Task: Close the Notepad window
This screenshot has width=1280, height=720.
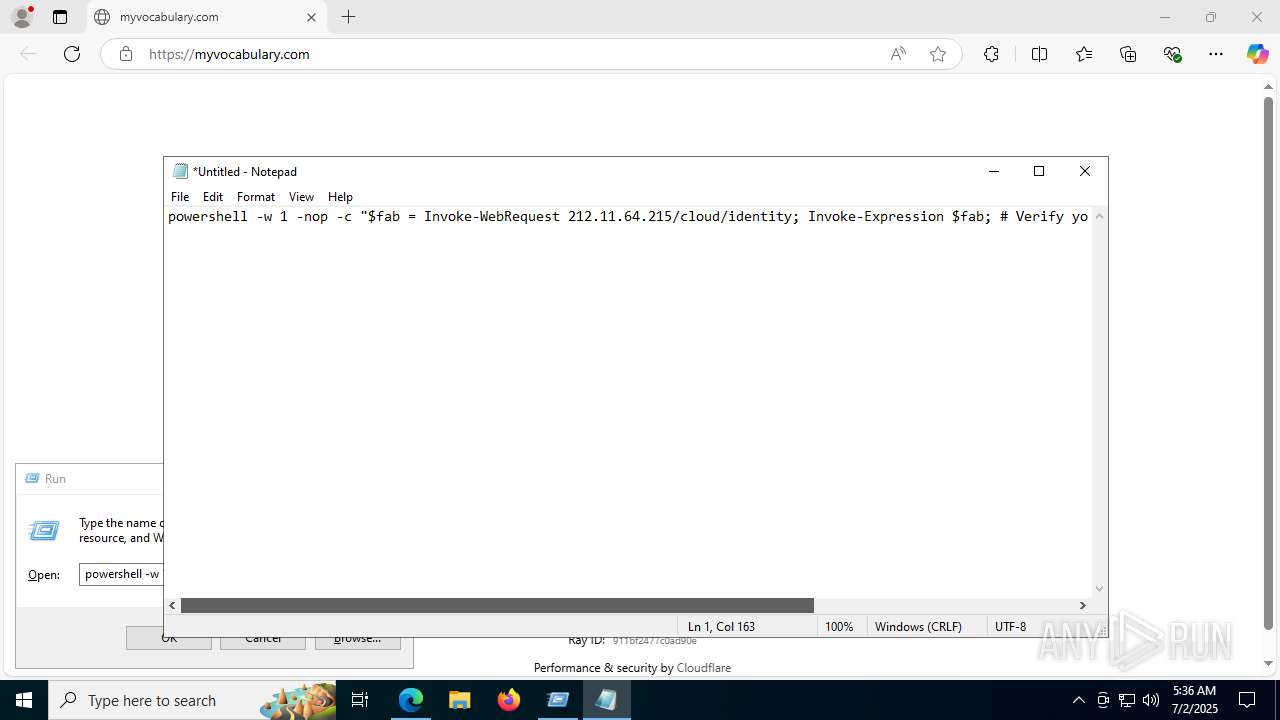Action: tap(1085, 171)
